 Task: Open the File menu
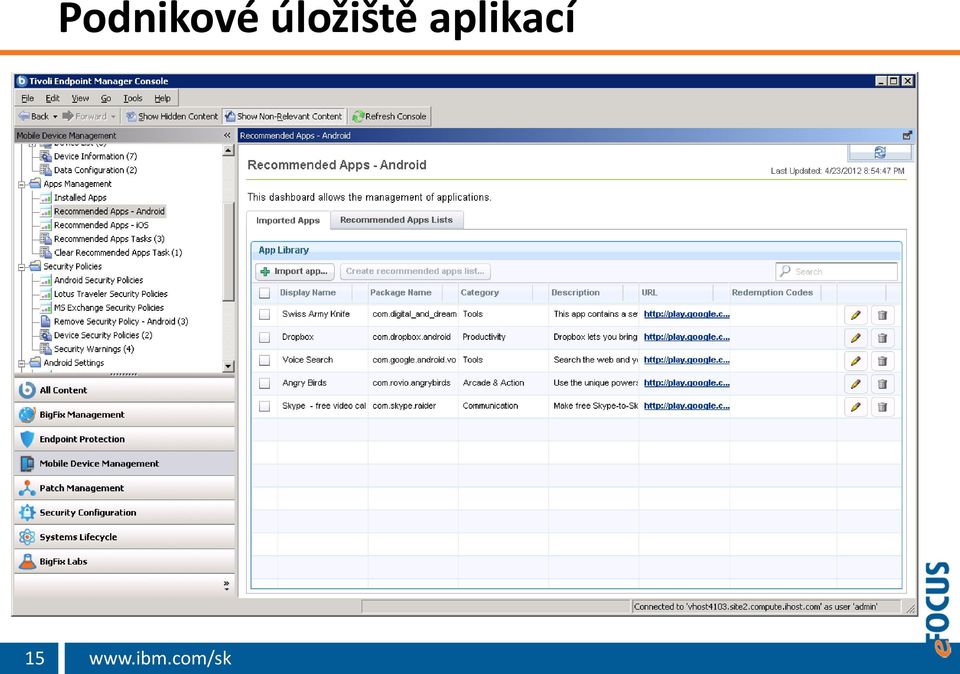point(28,98)
